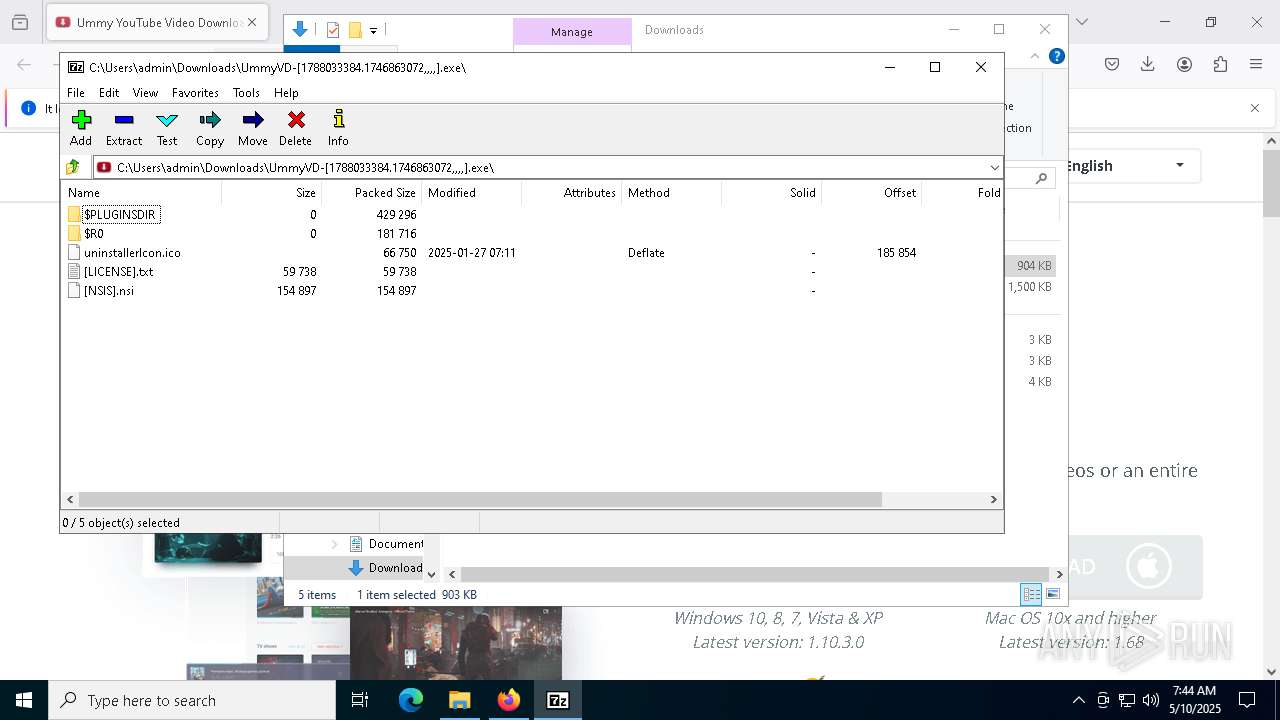Sort by Size column header

(x=271, y=192)
